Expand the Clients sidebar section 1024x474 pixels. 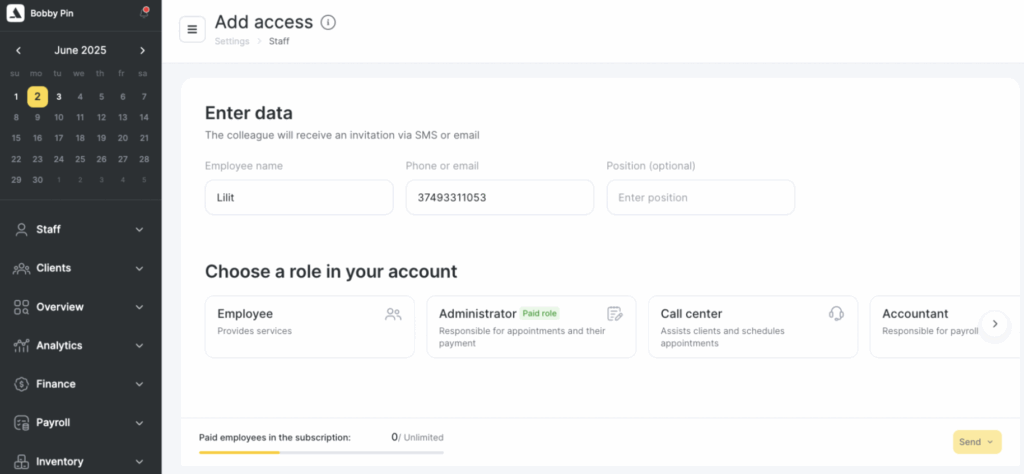80,268
